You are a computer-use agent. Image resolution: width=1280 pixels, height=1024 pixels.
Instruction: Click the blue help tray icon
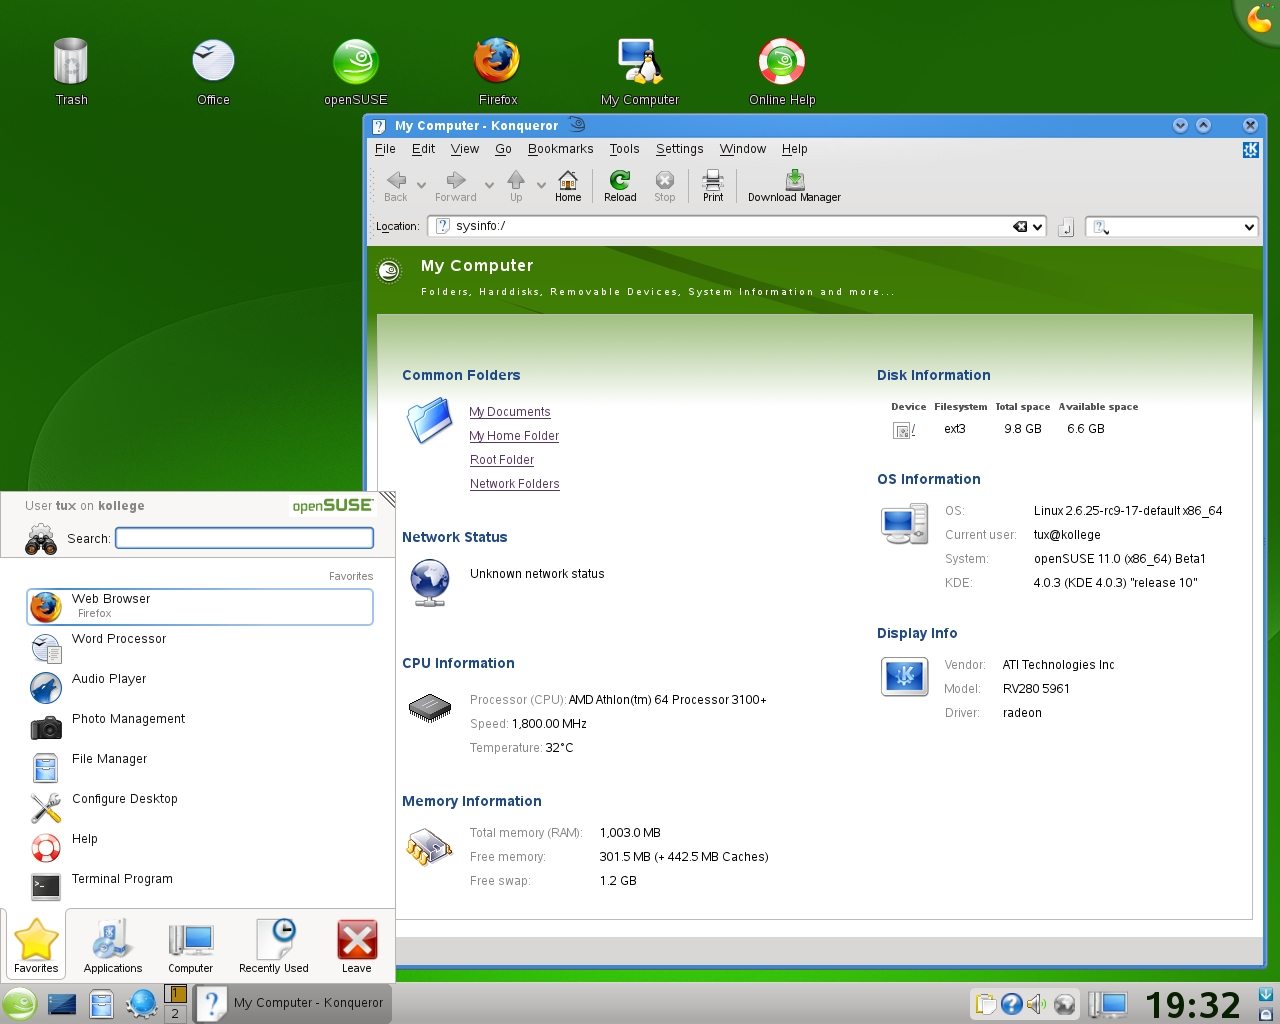point(1011,1004)
